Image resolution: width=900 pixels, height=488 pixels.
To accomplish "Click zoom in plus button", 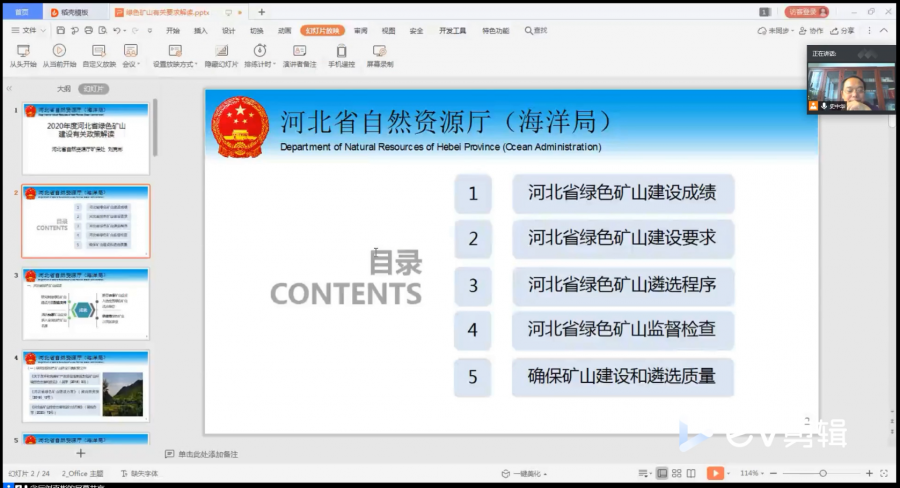I will [869, 474].
